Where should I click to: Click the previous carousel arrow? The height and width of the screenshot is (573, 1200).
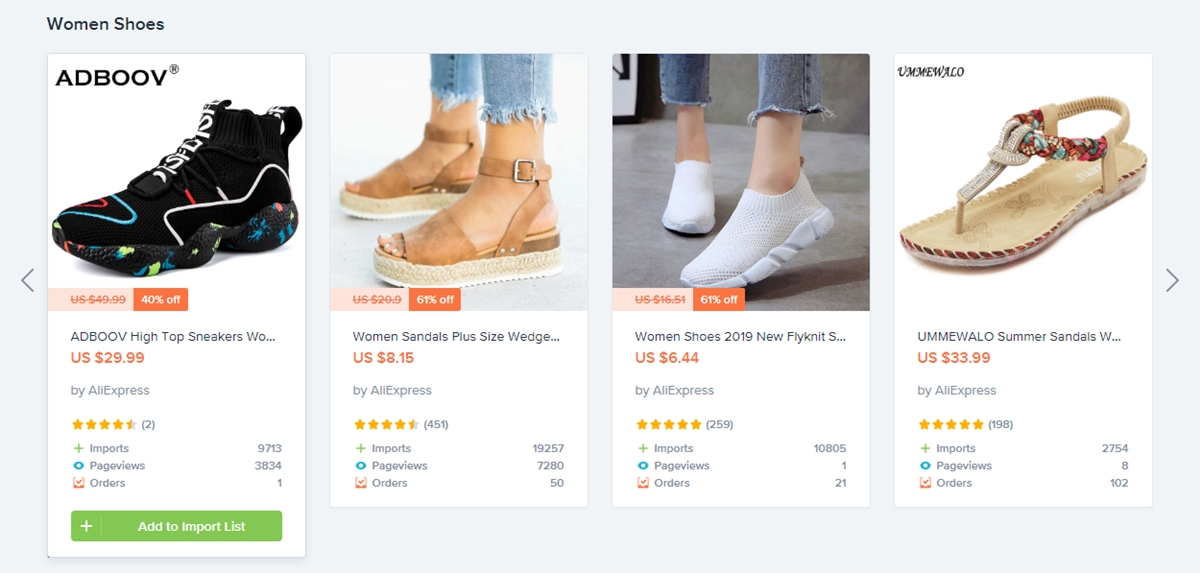click(x=28, y=280)
